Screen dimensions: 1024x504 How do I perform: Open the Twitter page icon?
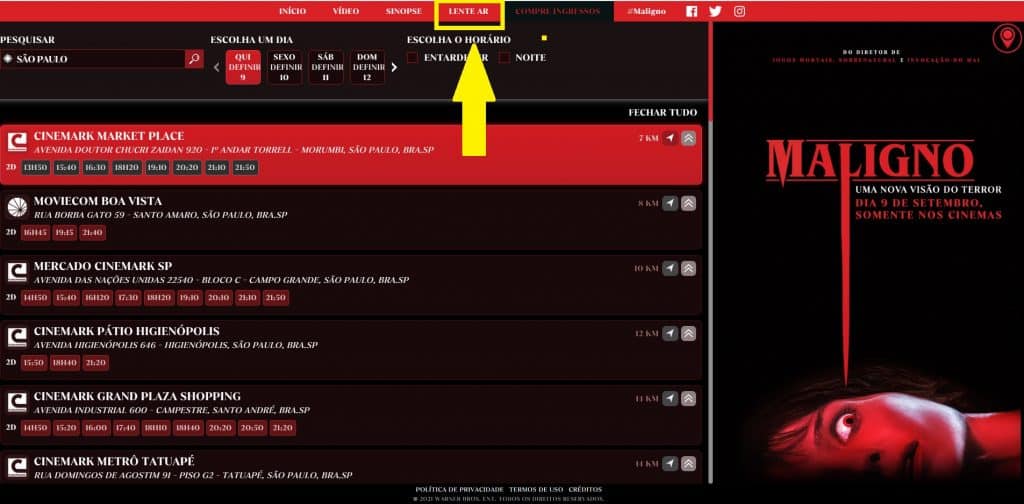715,11
